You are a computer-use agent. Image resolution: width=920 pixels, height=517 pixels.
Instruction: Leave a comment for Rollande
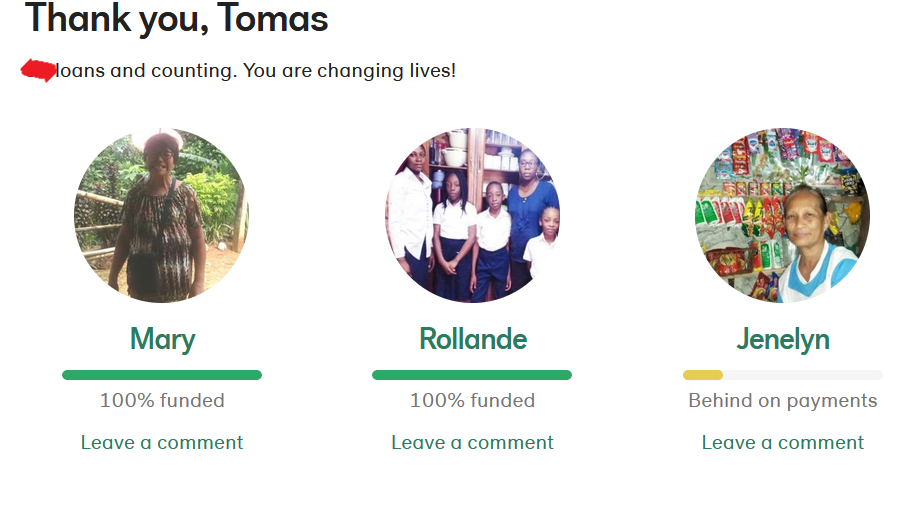pos(472,442)
